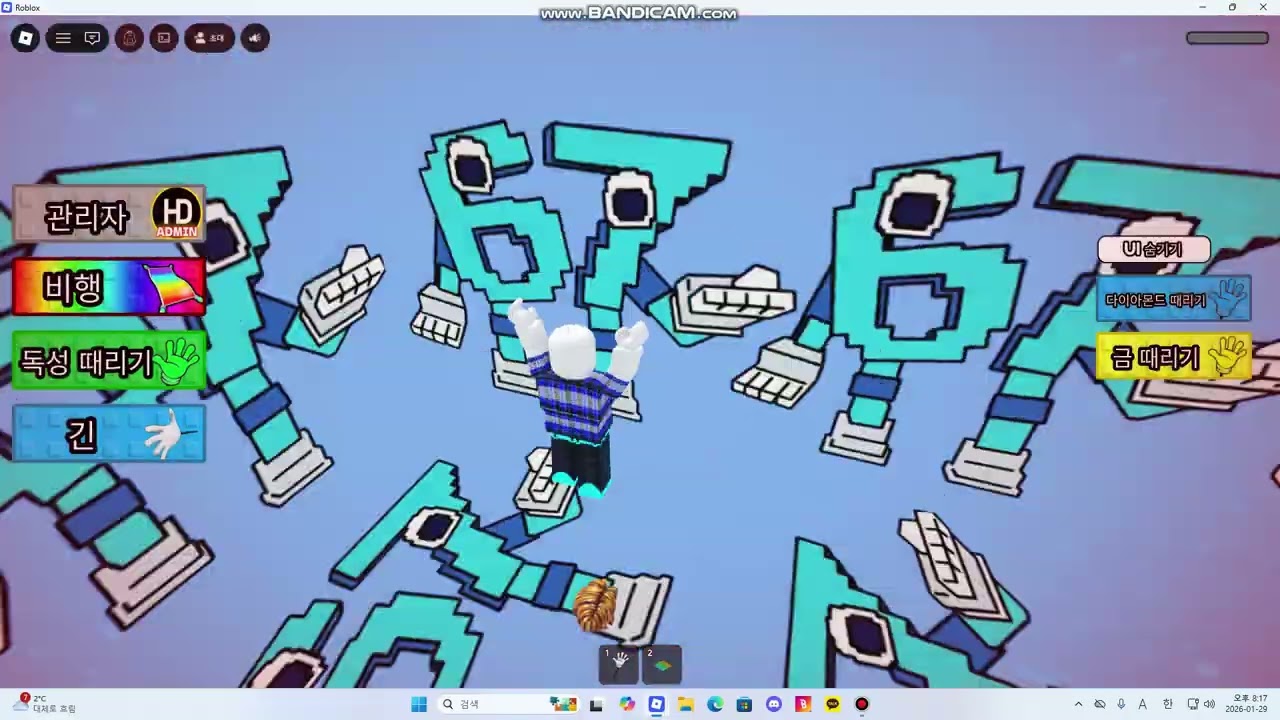The image size is (1280, 720).
Task: Expand the hidden system tray icons chevron
Action: [1078, 704]
